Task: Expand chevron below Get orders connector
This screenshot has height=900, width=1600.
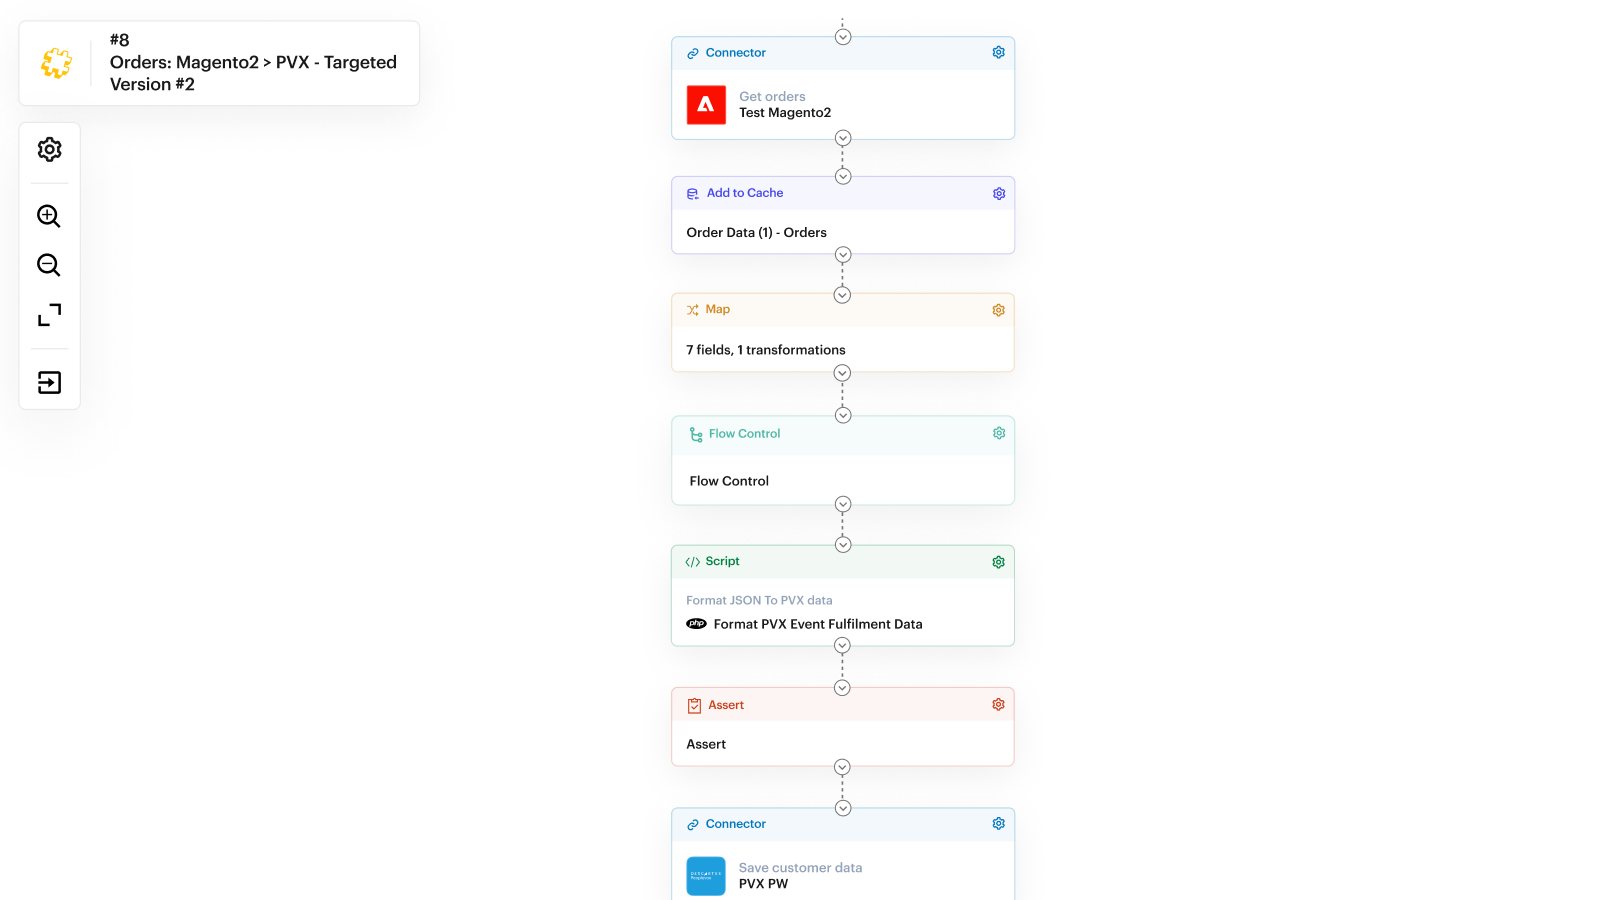Action: (843, 138)
